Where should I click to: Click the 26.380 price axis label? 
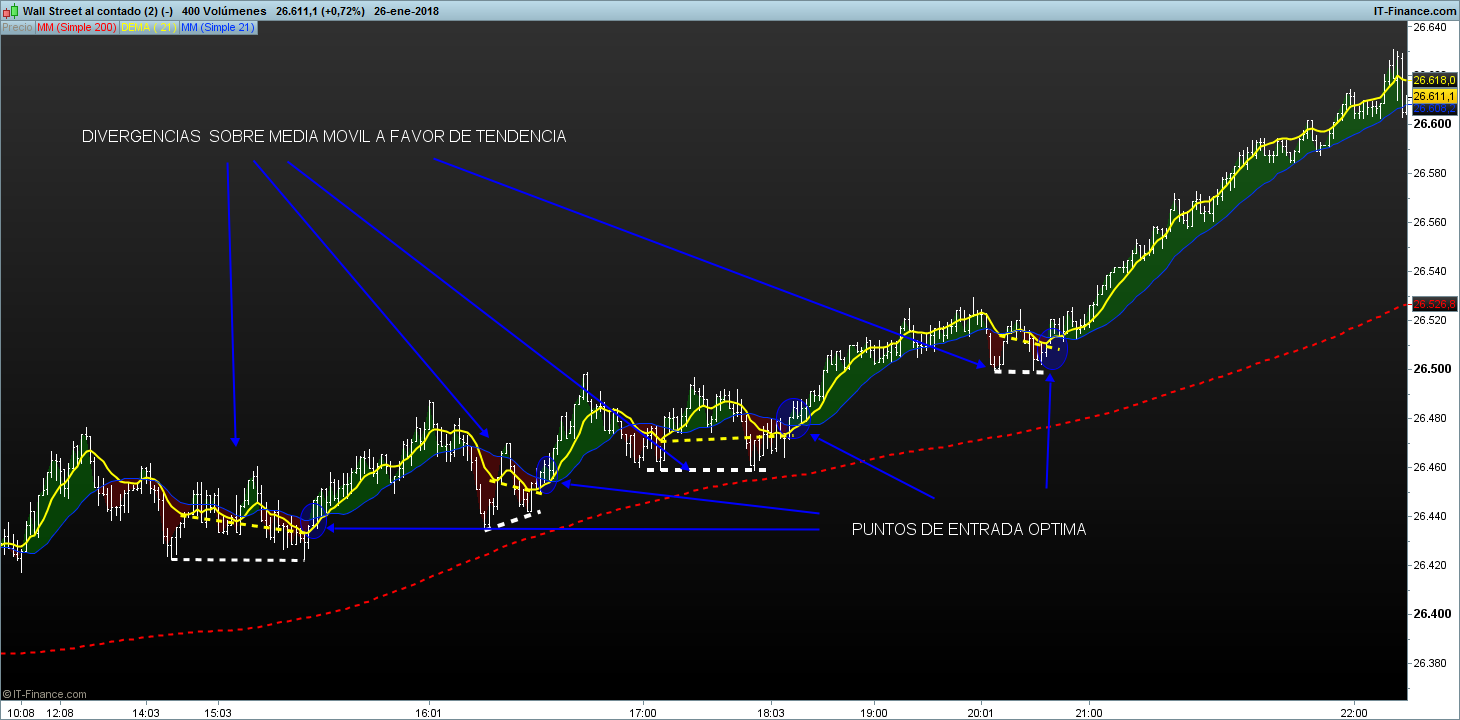click(1429, 664)
